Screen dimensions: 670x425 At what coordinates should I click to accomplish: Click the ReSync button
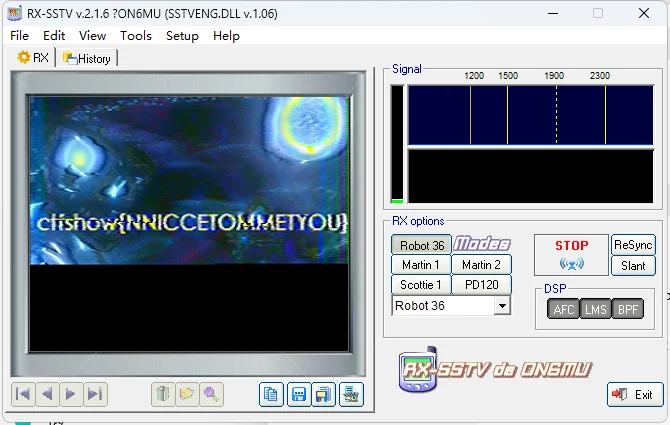[633, 245]
